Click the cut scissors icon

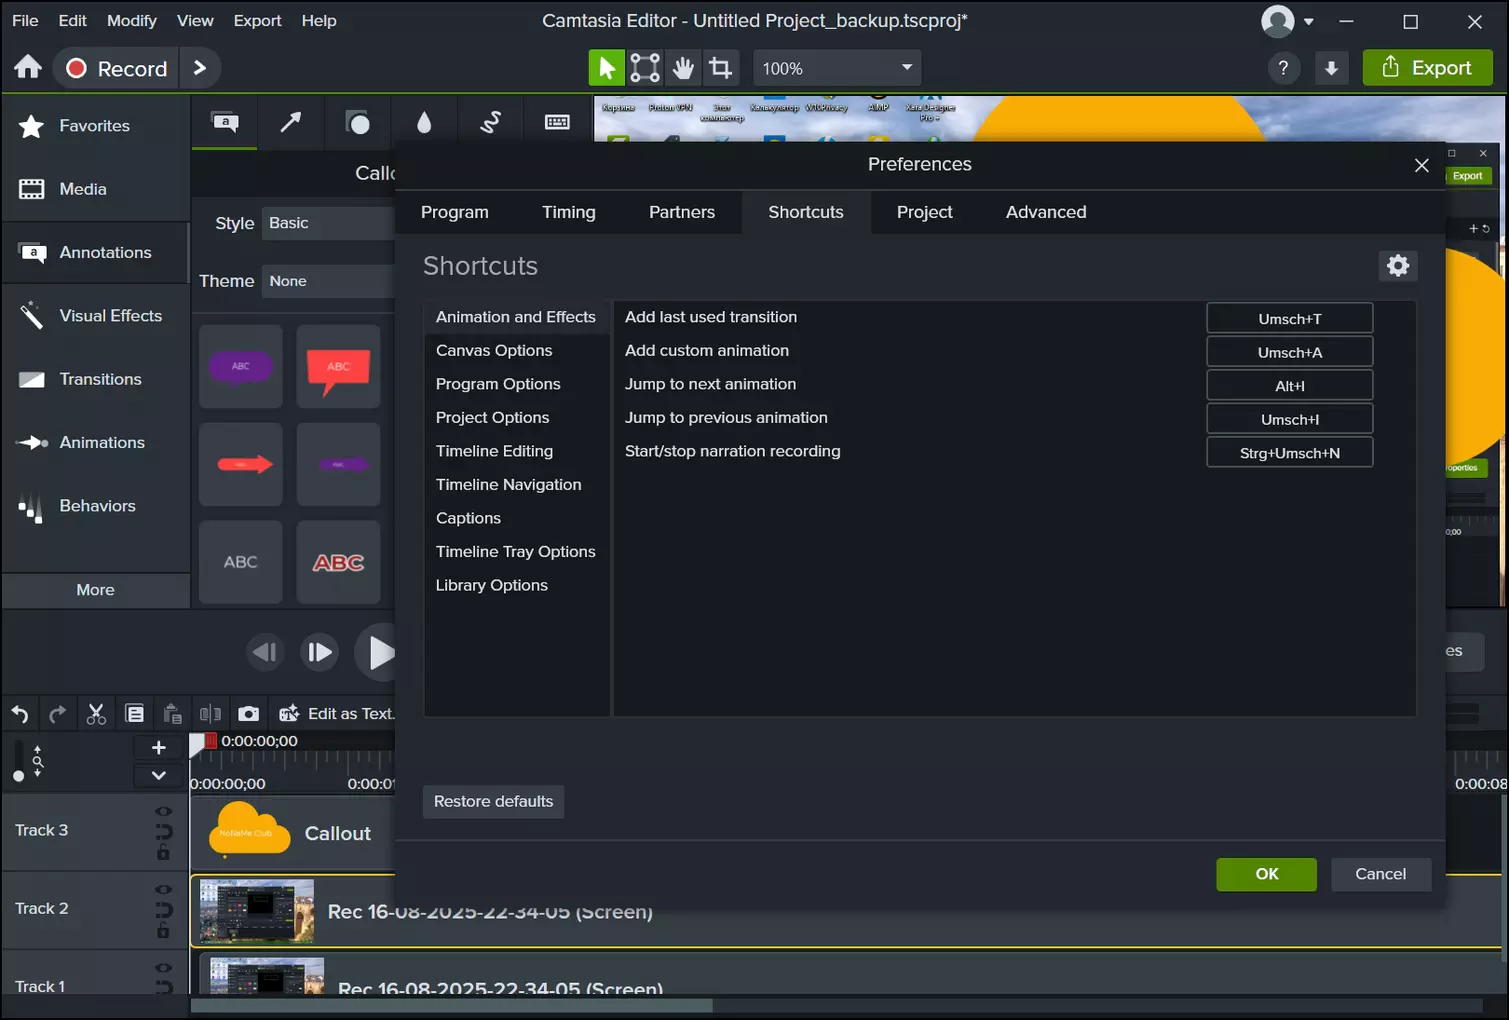(x=96, y=714)
